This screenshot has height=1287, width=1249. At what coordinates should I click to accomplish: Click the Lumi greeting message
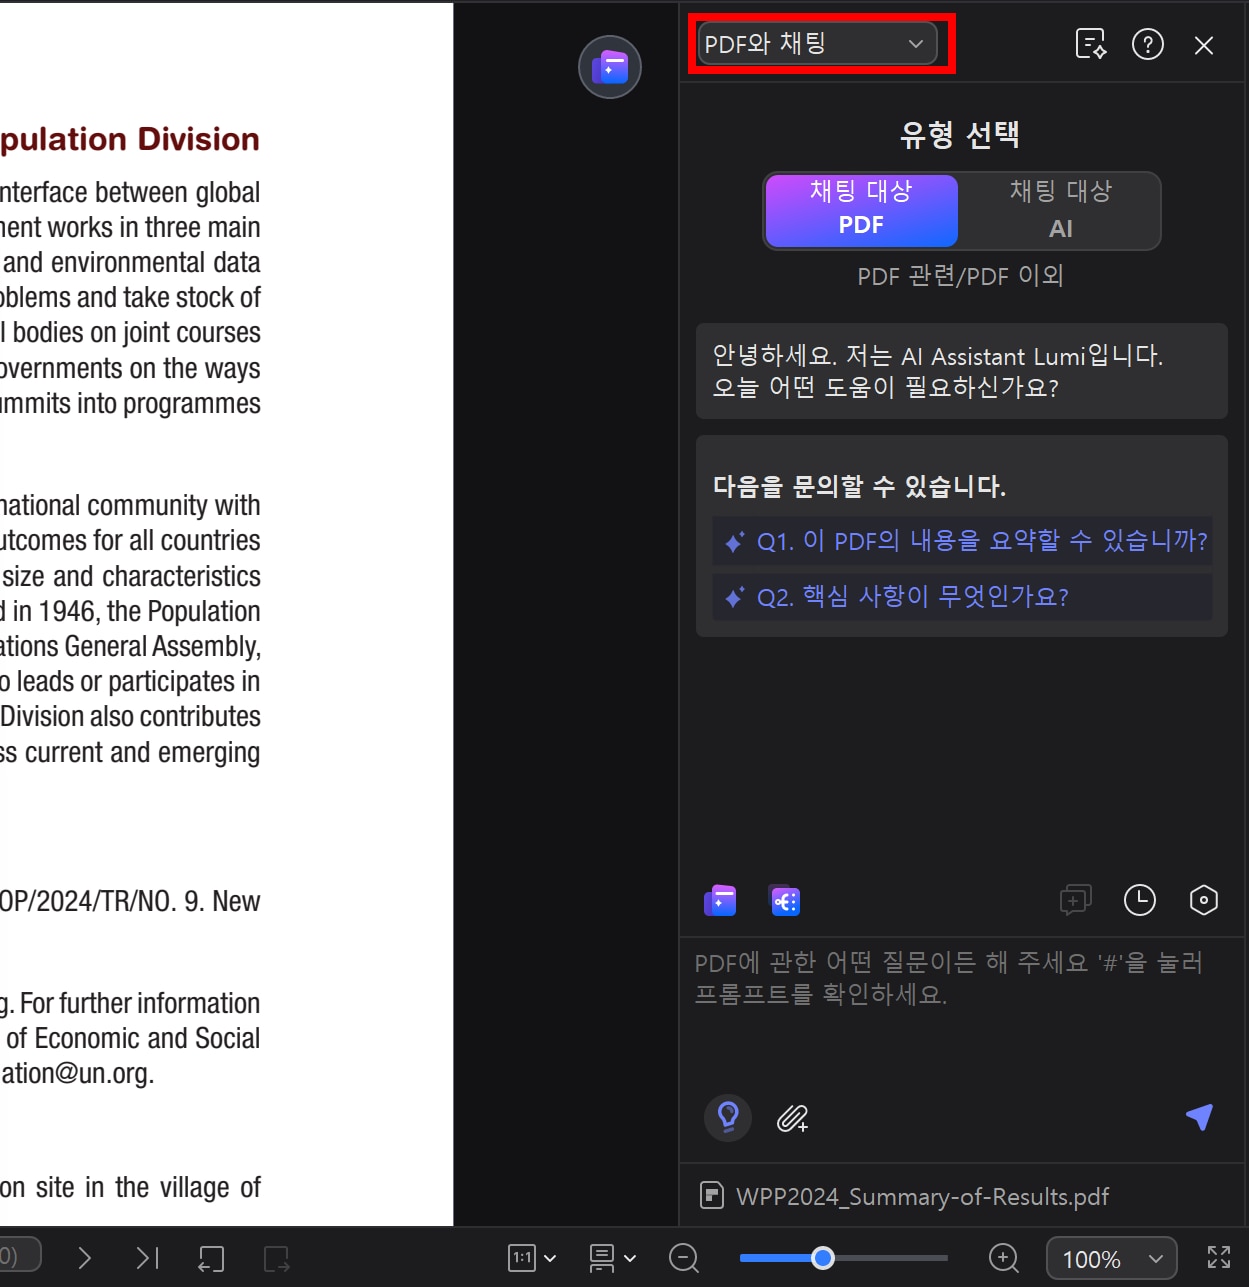pos(962,371)
